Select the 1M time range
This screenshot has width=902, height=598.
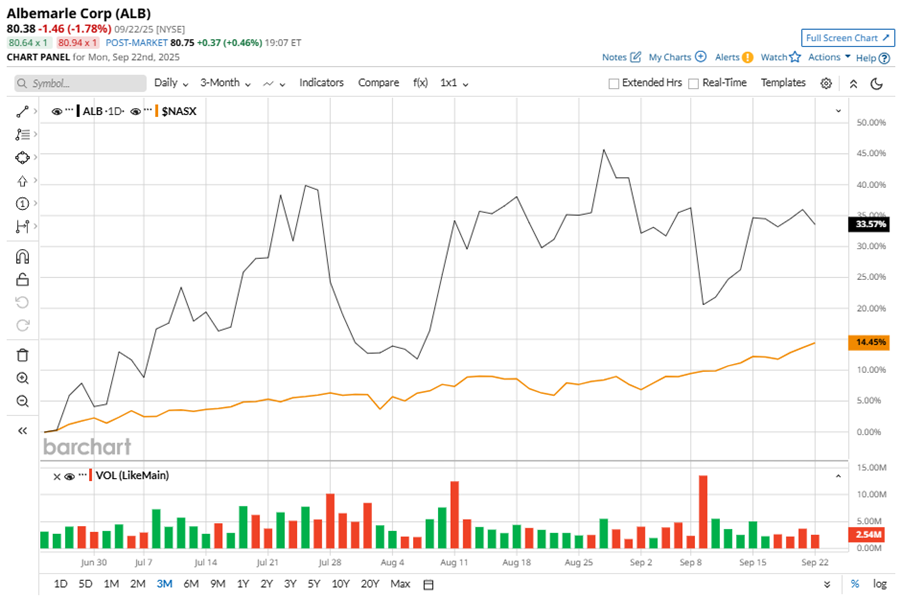pos(111,584)
